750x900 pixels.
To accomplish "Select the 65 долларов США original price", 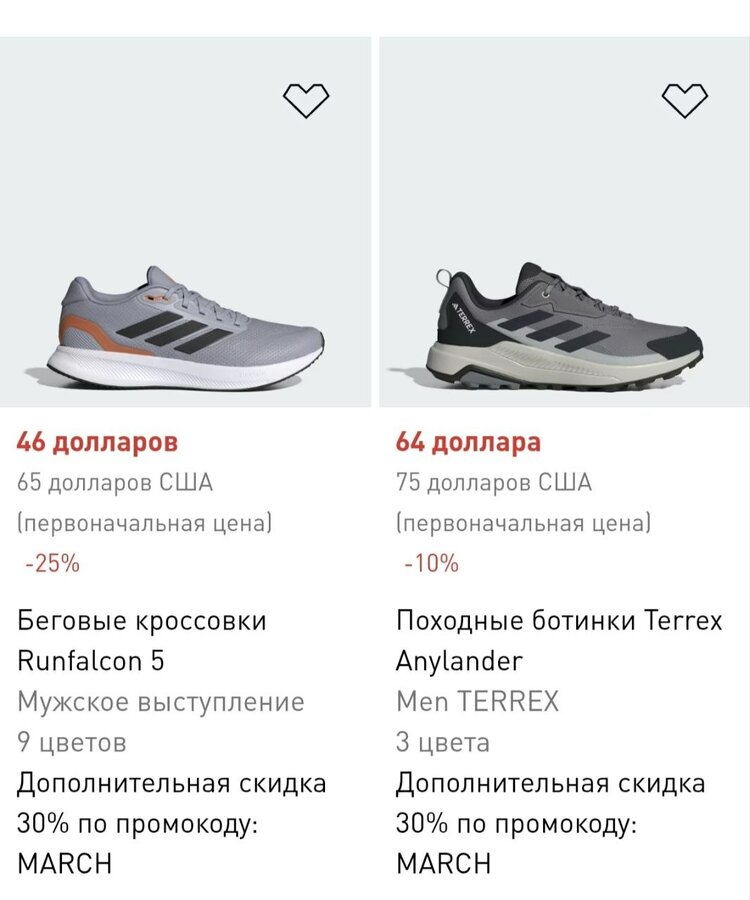I will pos(115,483).
